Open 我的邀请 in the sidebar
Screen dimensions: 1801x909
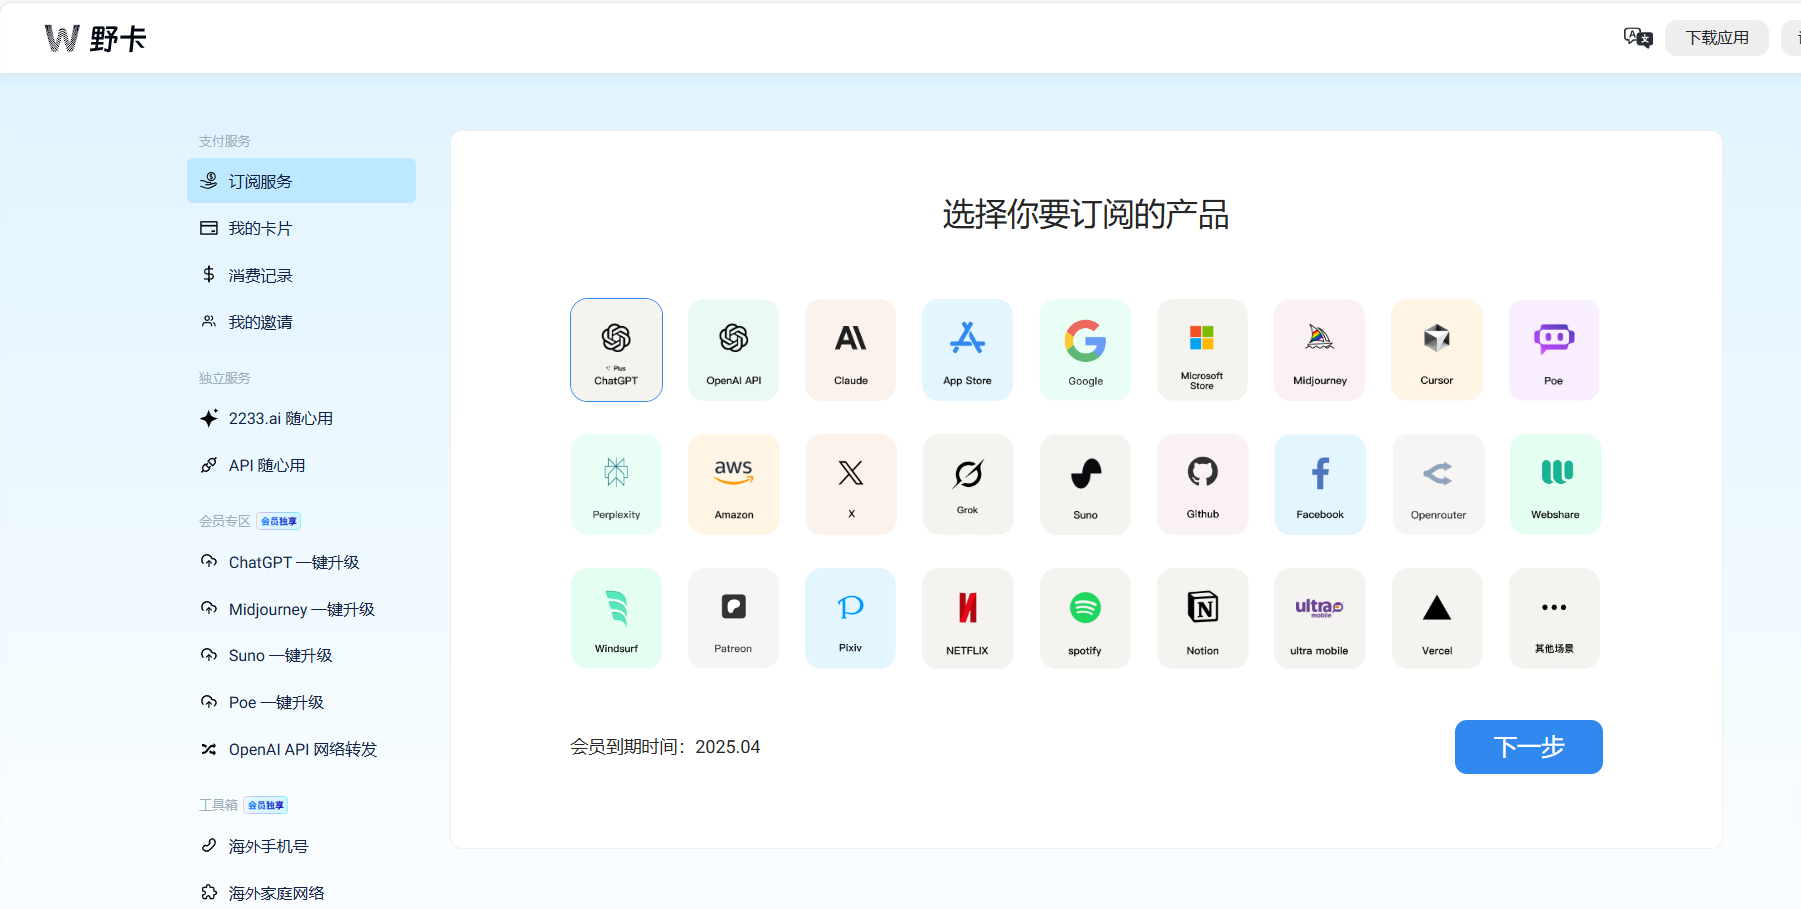(x=301, y=322)
